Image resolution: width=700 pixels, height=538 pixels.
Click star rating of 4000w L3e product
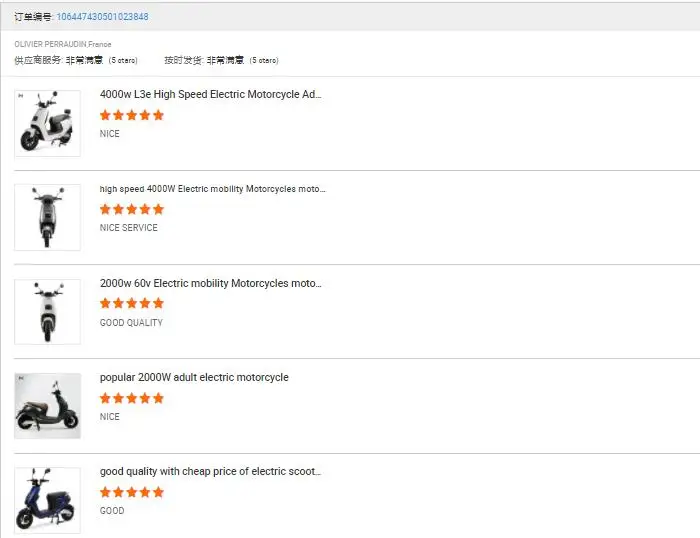click(x=132, y=115)
